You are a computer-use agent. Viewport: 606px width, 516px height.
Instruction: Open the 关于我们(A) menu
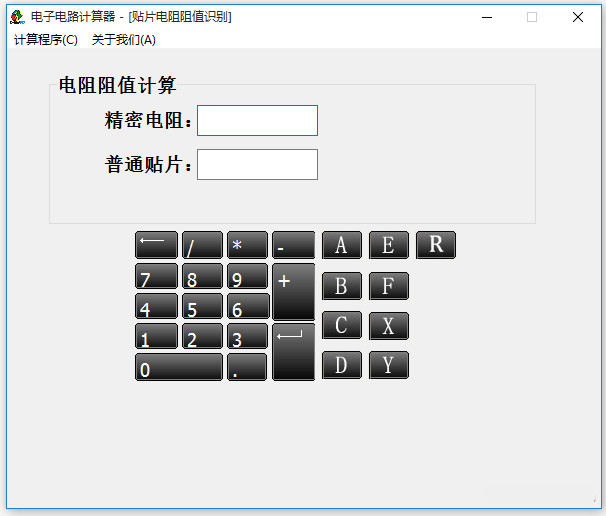point(124,40)
